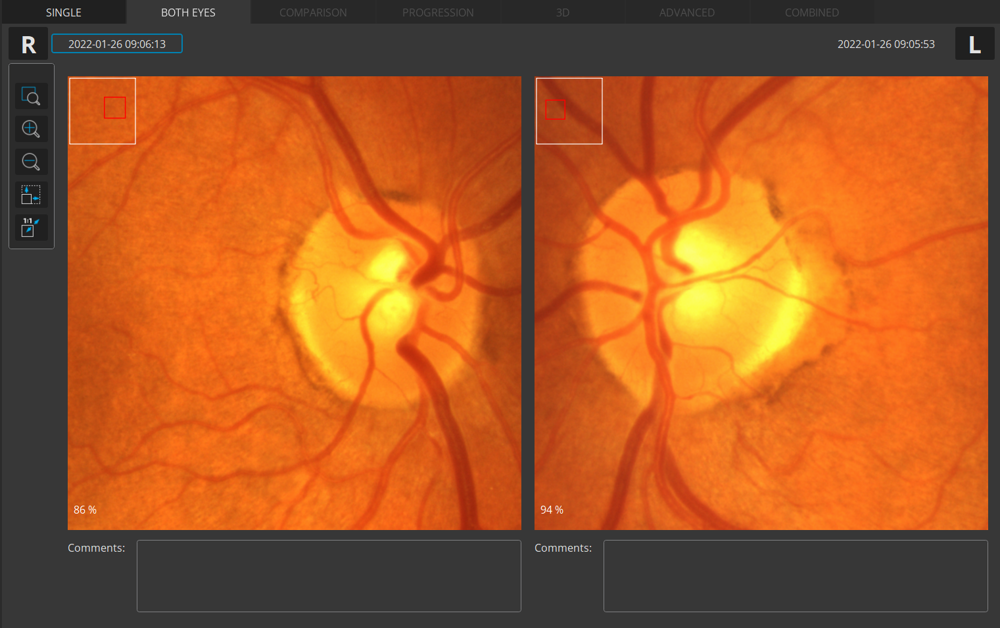Select the BOTH EYES tab
The width and height of the screenshot is (1000, 628).
coord(188,12)
